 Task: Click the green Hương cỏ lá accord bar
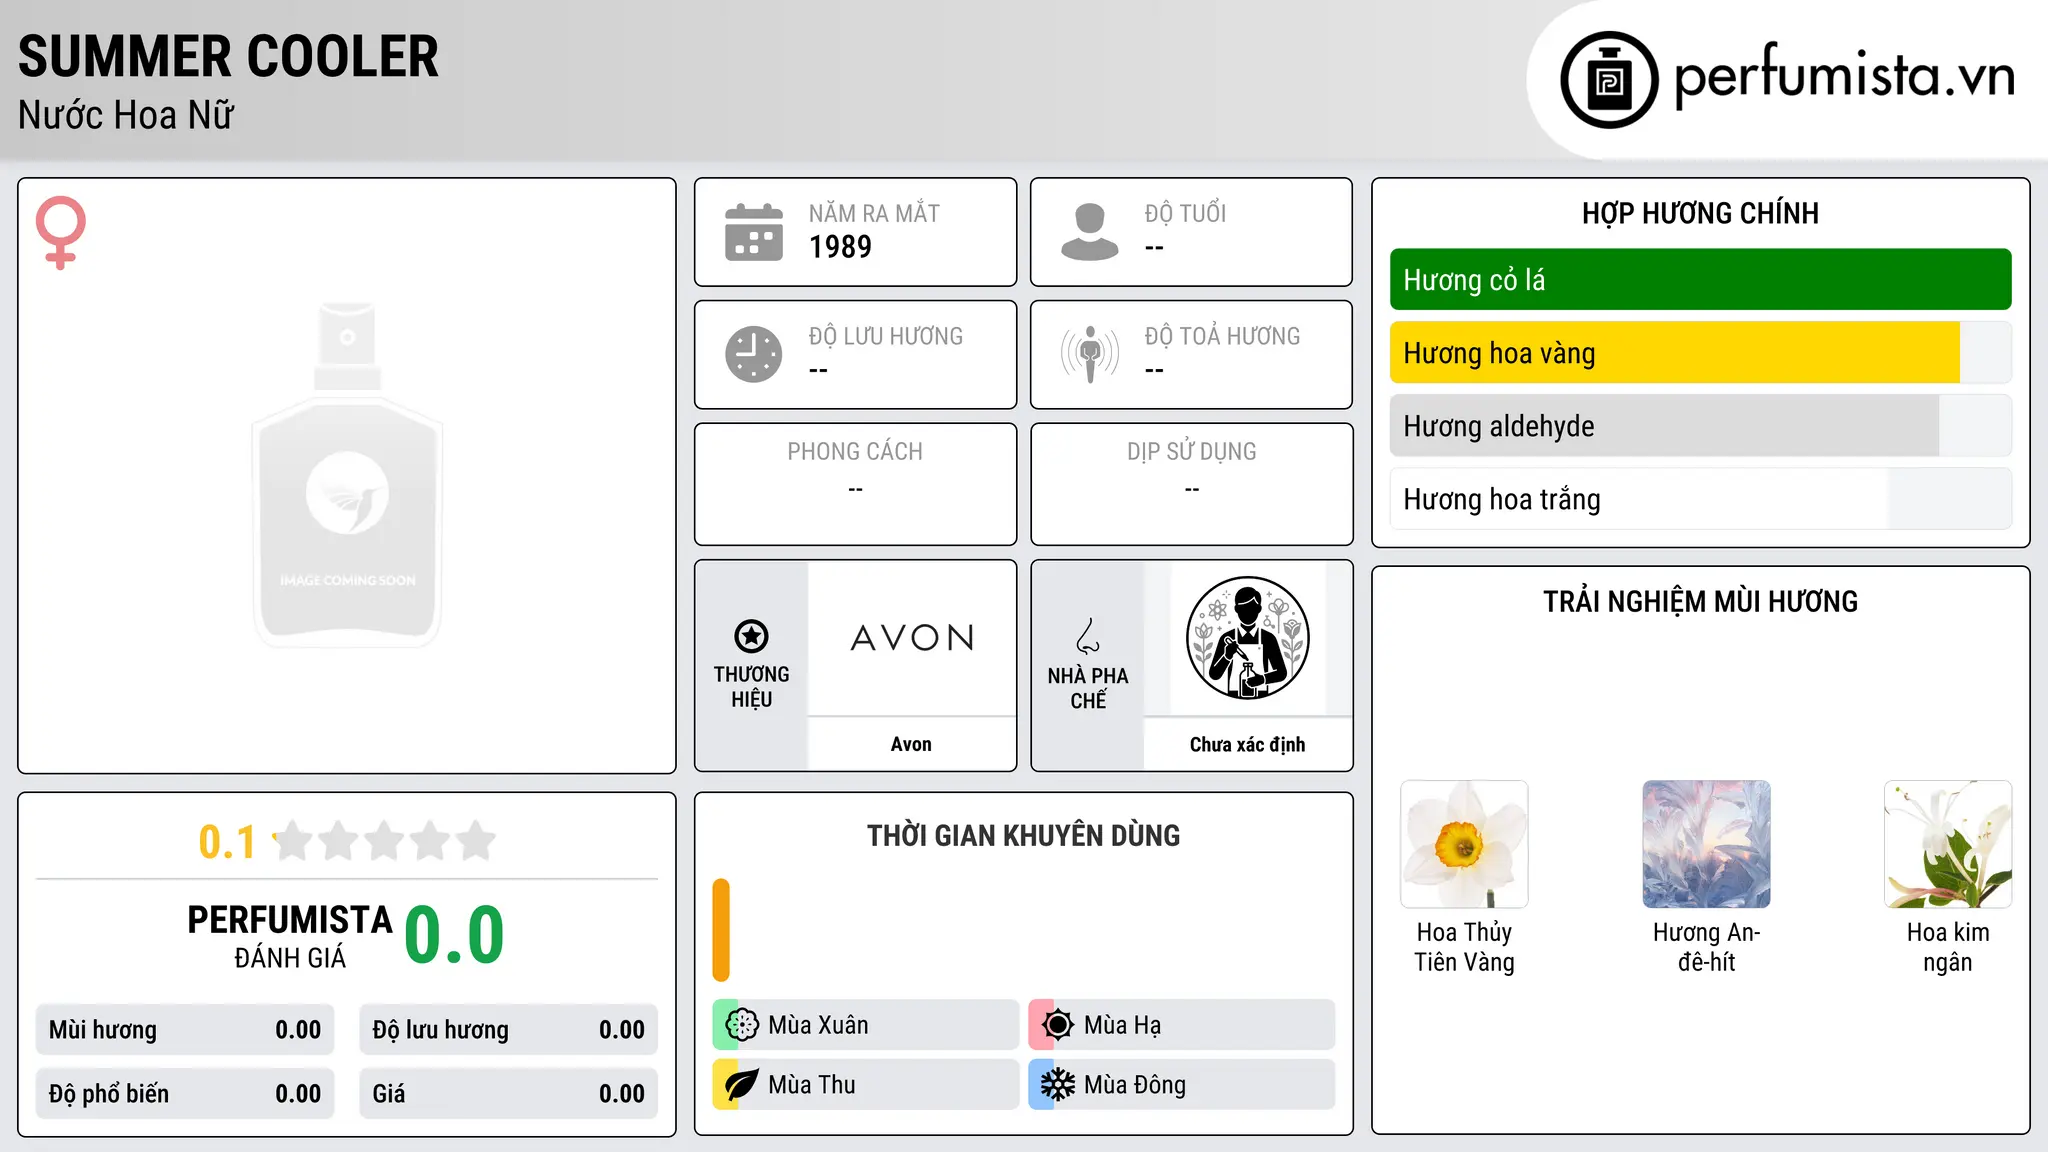pyautogui.click(x=1700, y=280)
